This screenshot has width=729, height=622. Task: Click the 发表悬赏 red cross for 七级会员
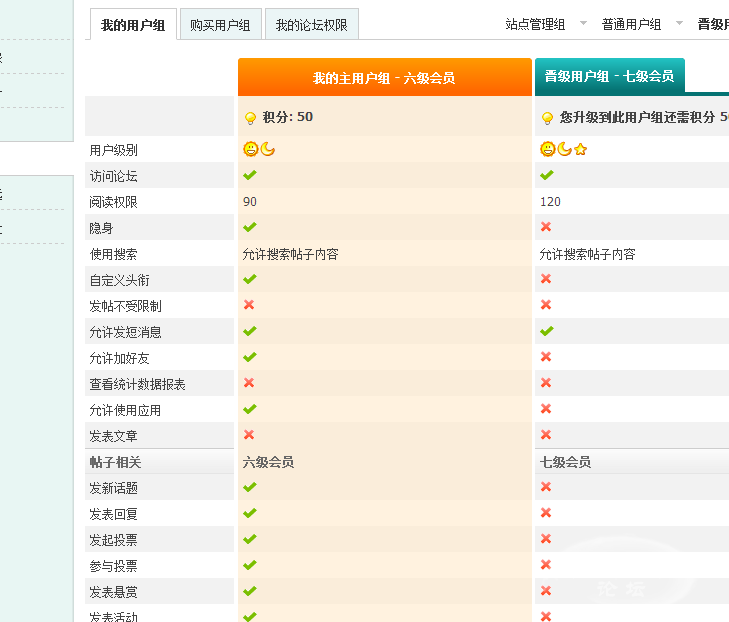coord(546,591)
